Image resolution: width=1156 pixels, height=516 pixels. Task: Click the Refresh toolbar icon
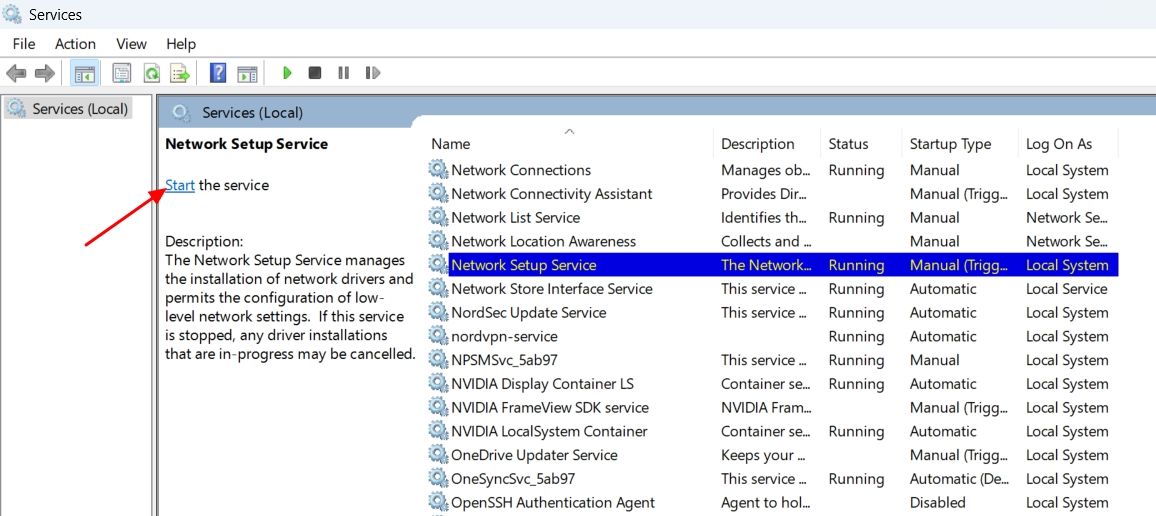tap(152, 73)
